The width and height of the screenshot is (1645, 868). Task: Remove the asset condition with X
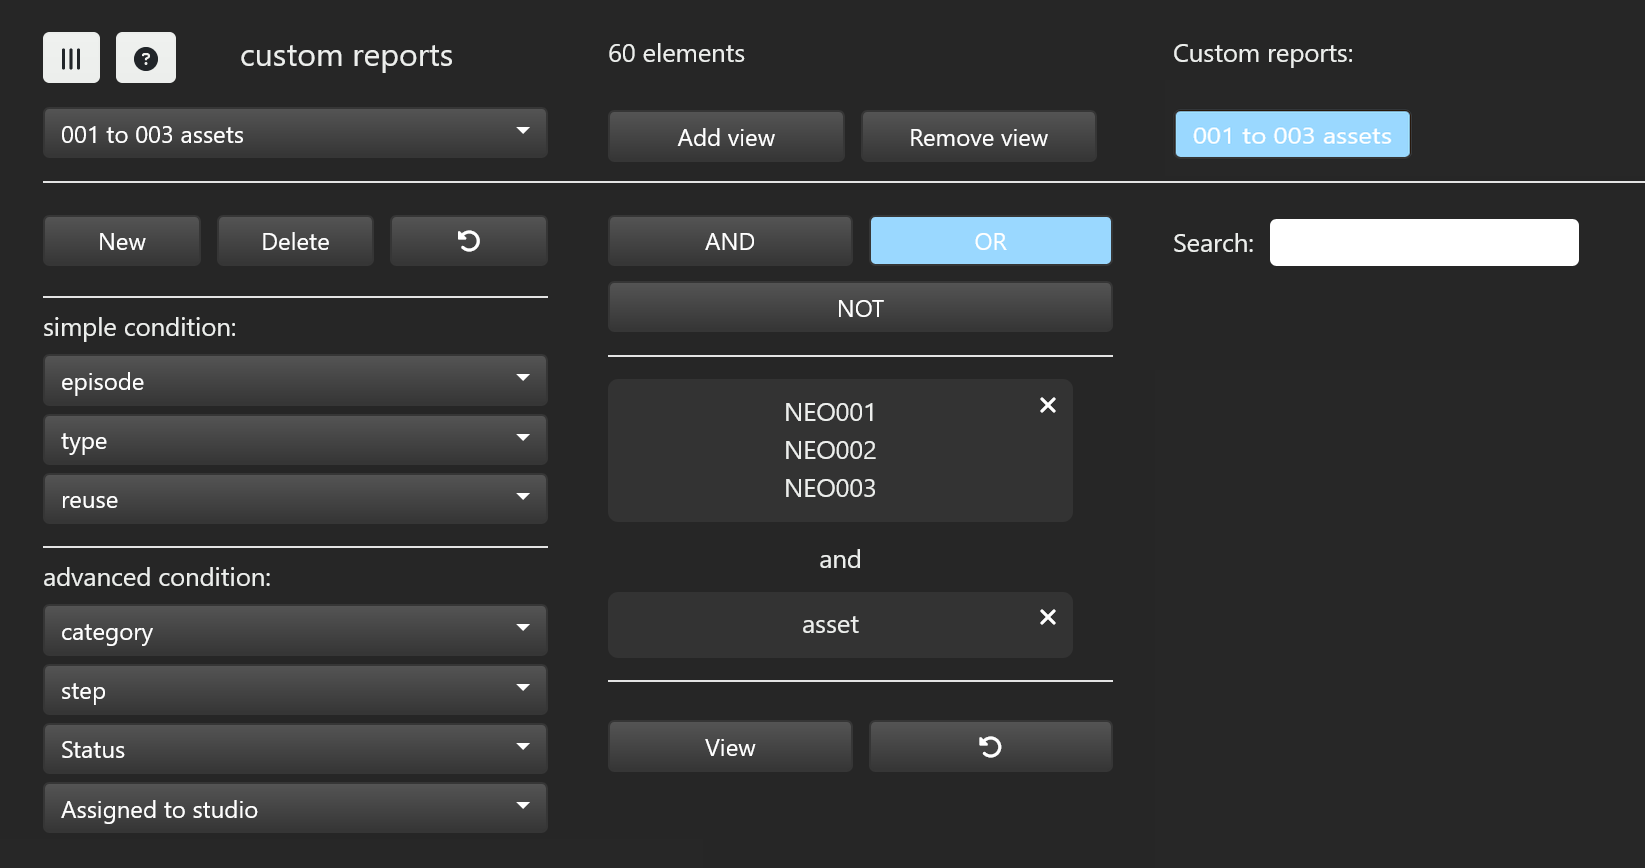1047,617
